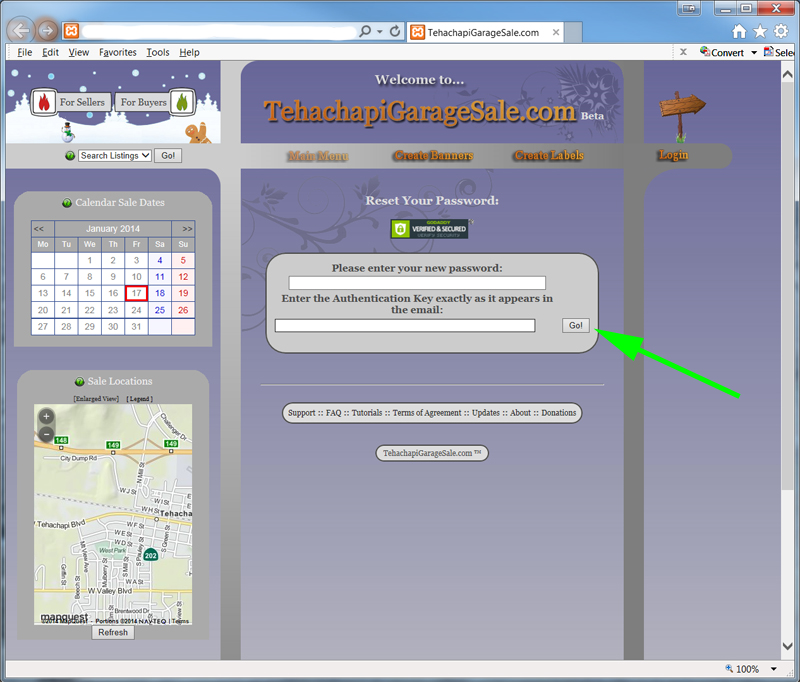Screen dimensions: 800x682
Task: Open the Terms of Agreement link
Action: click(x=427, y=413)
